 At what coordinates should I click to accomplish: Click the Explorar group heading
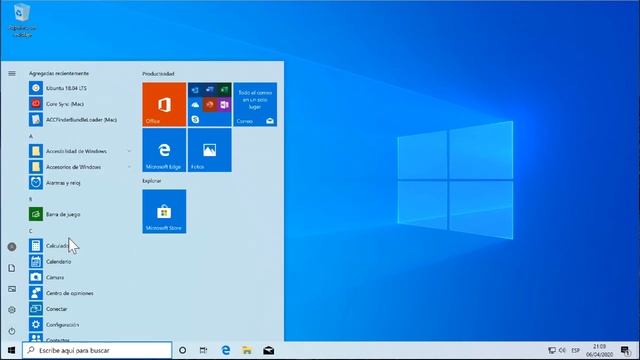152,181
